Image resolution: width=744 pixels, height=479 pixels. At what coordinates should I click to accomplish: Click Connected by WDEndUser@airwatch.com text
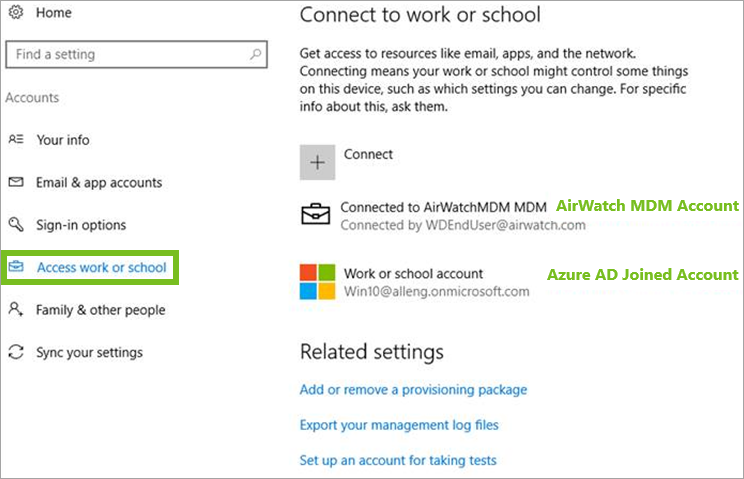(x=463, y=225)
